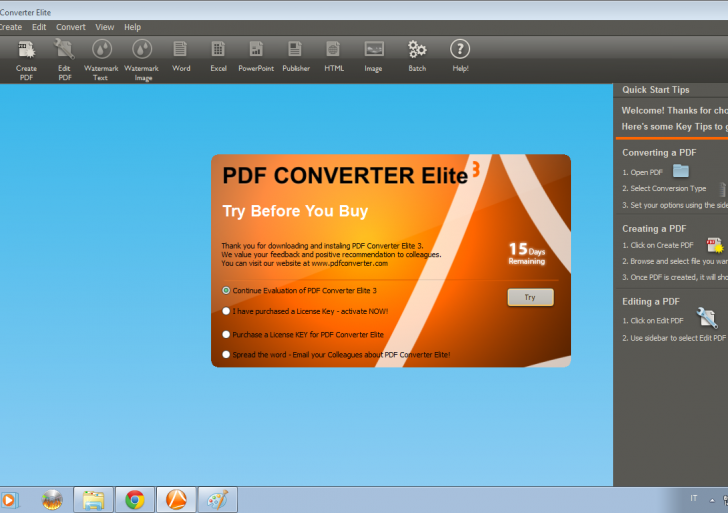This screenshot has height=513, width=728.
Task: Launch Google Chrome from the taskbar
Action: [135, 499]
